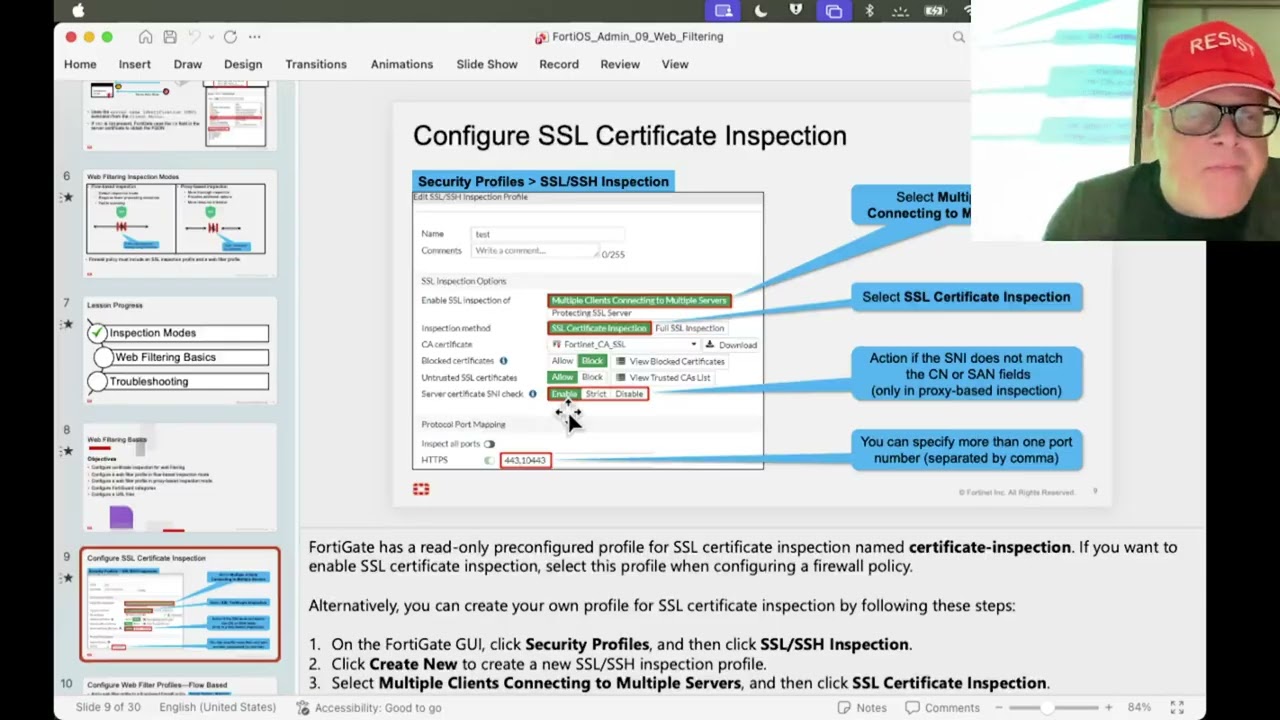Click the zoom out minus button
The image size is (1280, 720).
1001,708
